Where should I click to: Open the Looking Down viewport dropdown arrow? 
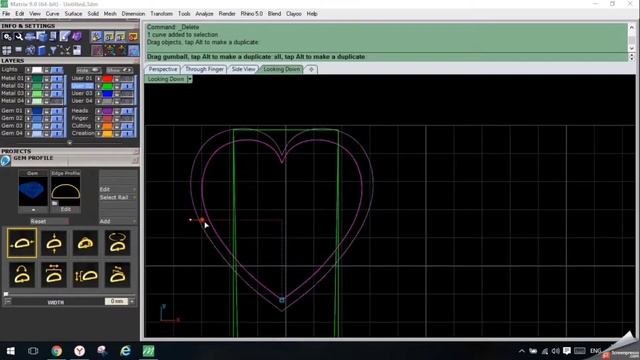189,79
